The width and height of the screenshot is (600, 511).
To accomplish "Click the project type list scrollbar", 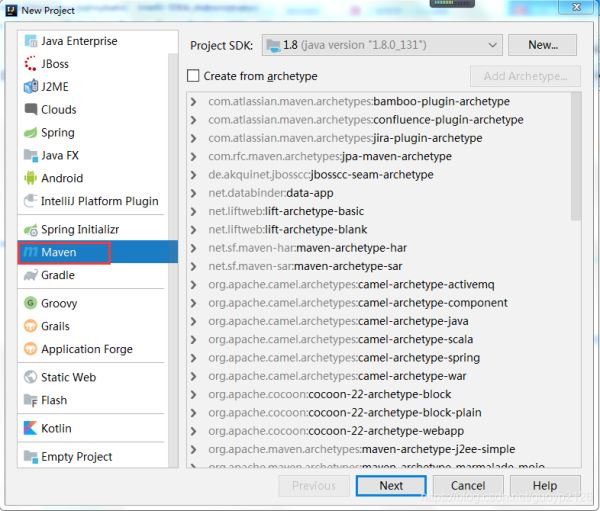I will (x=173, y=260).
